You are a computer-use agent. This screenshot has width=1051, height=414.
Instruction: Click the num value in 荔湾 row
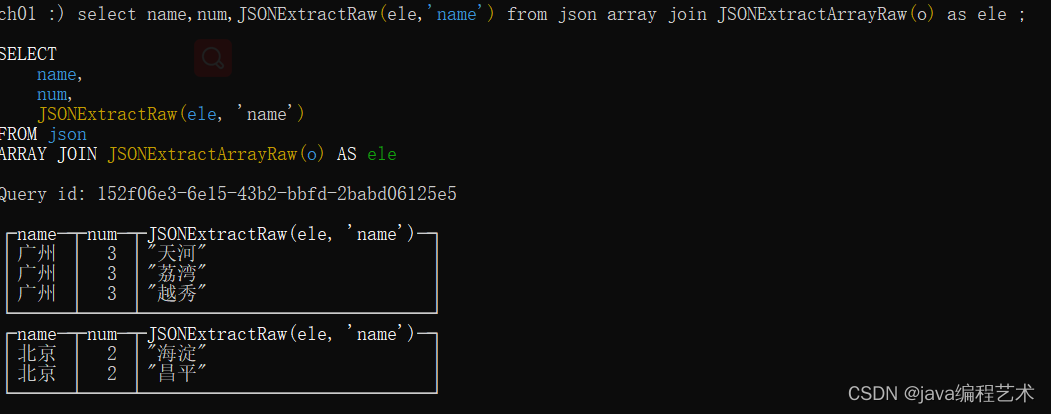click(111, 274)
